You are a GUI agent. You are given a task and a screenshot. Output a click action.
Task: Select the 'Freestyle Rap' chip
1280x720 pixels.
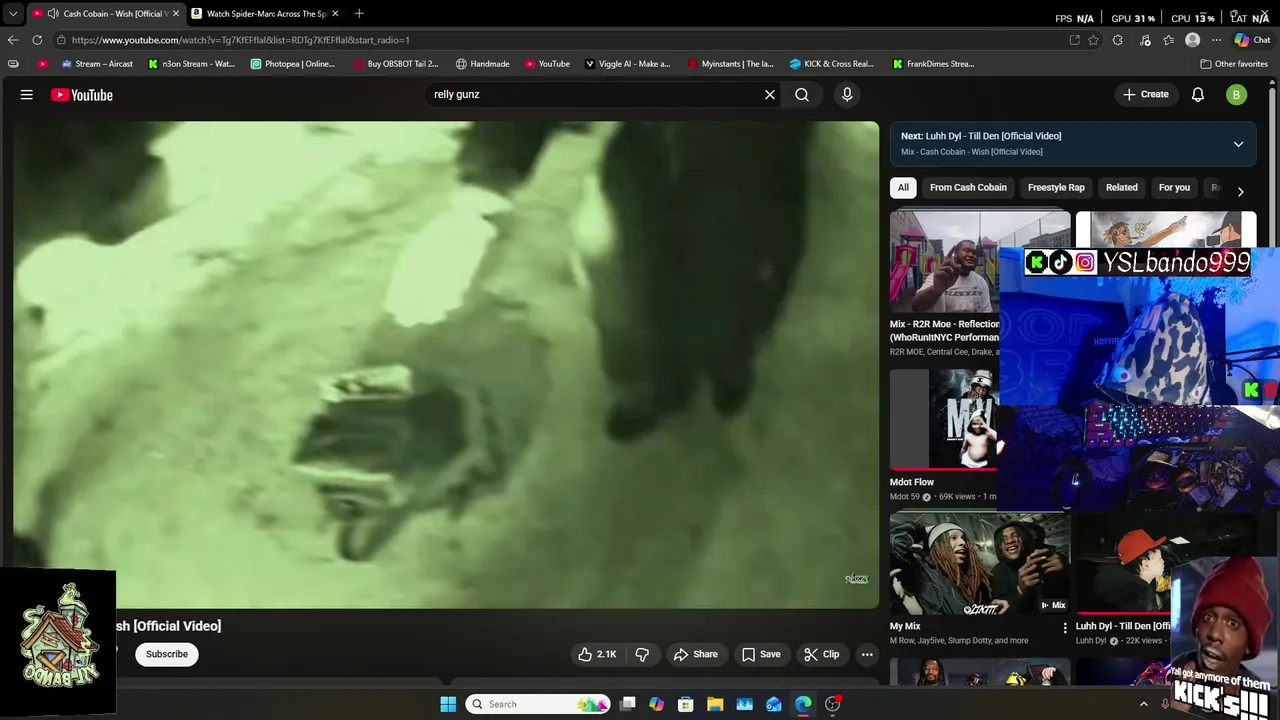tap(1056, 187)
